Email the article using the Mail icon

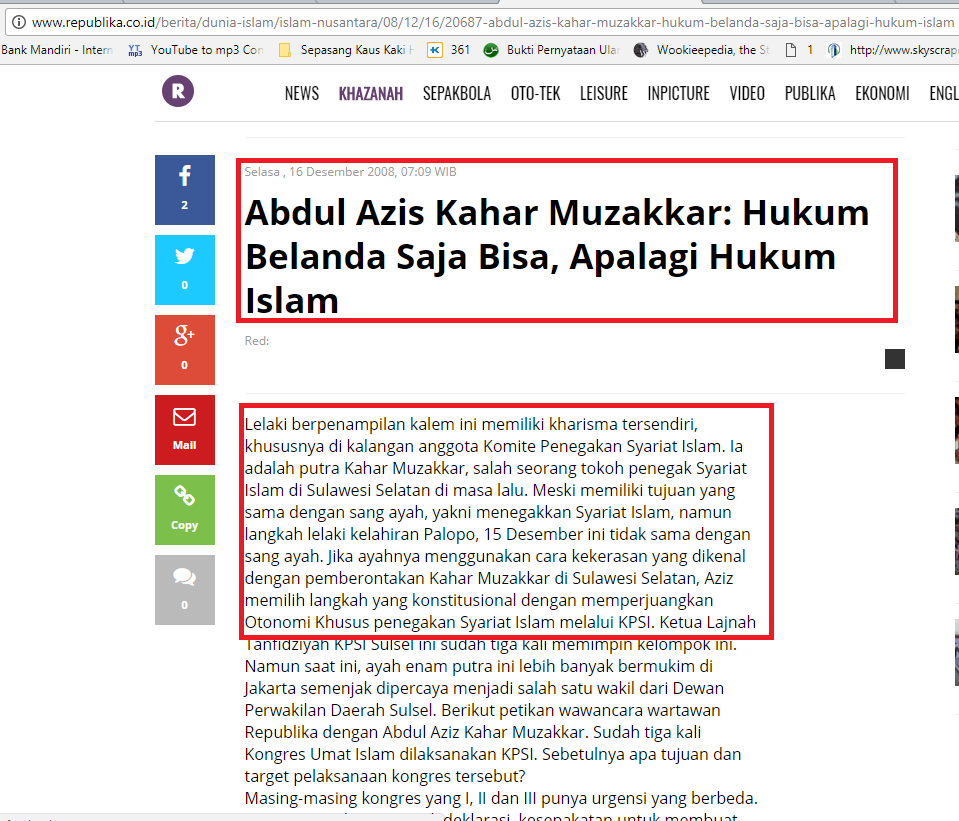pos(184,430)
